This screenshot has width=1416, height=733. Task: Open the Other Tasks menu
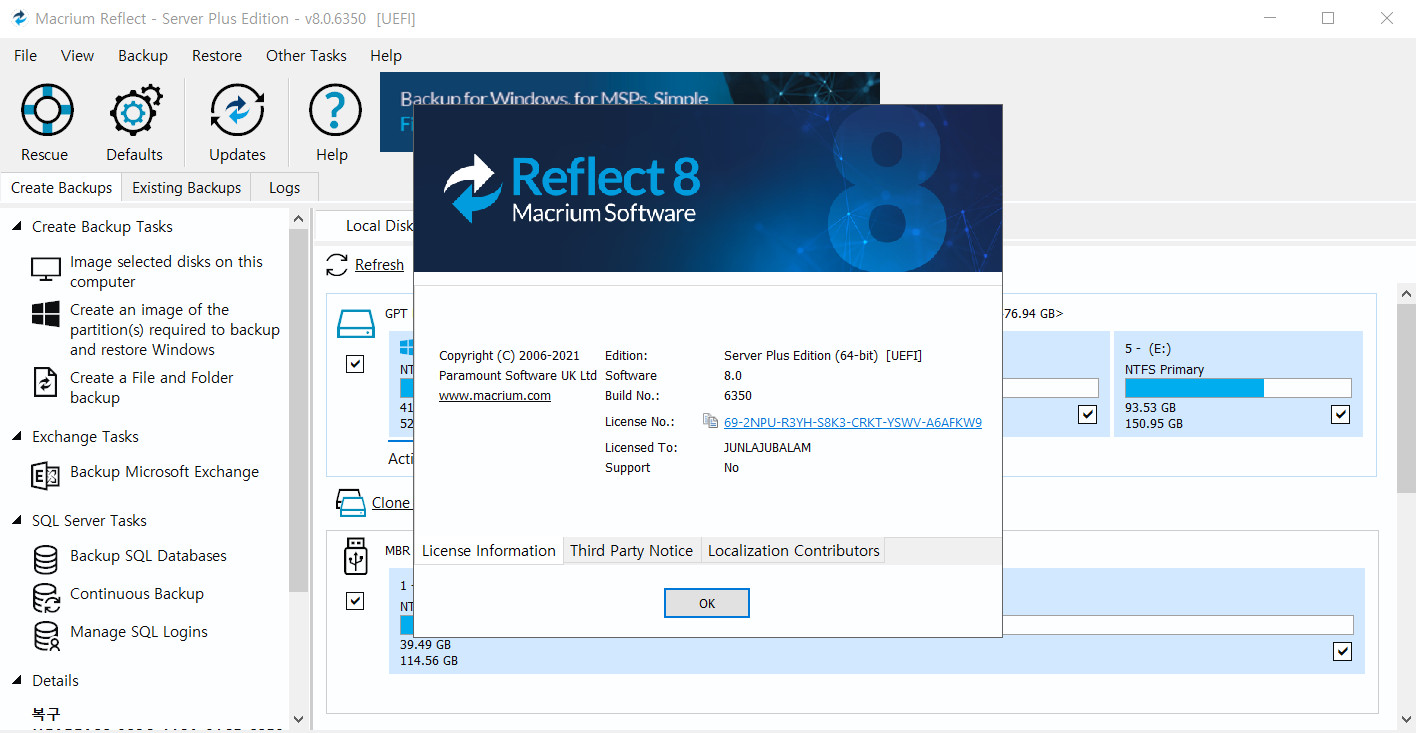click(306, 56)
